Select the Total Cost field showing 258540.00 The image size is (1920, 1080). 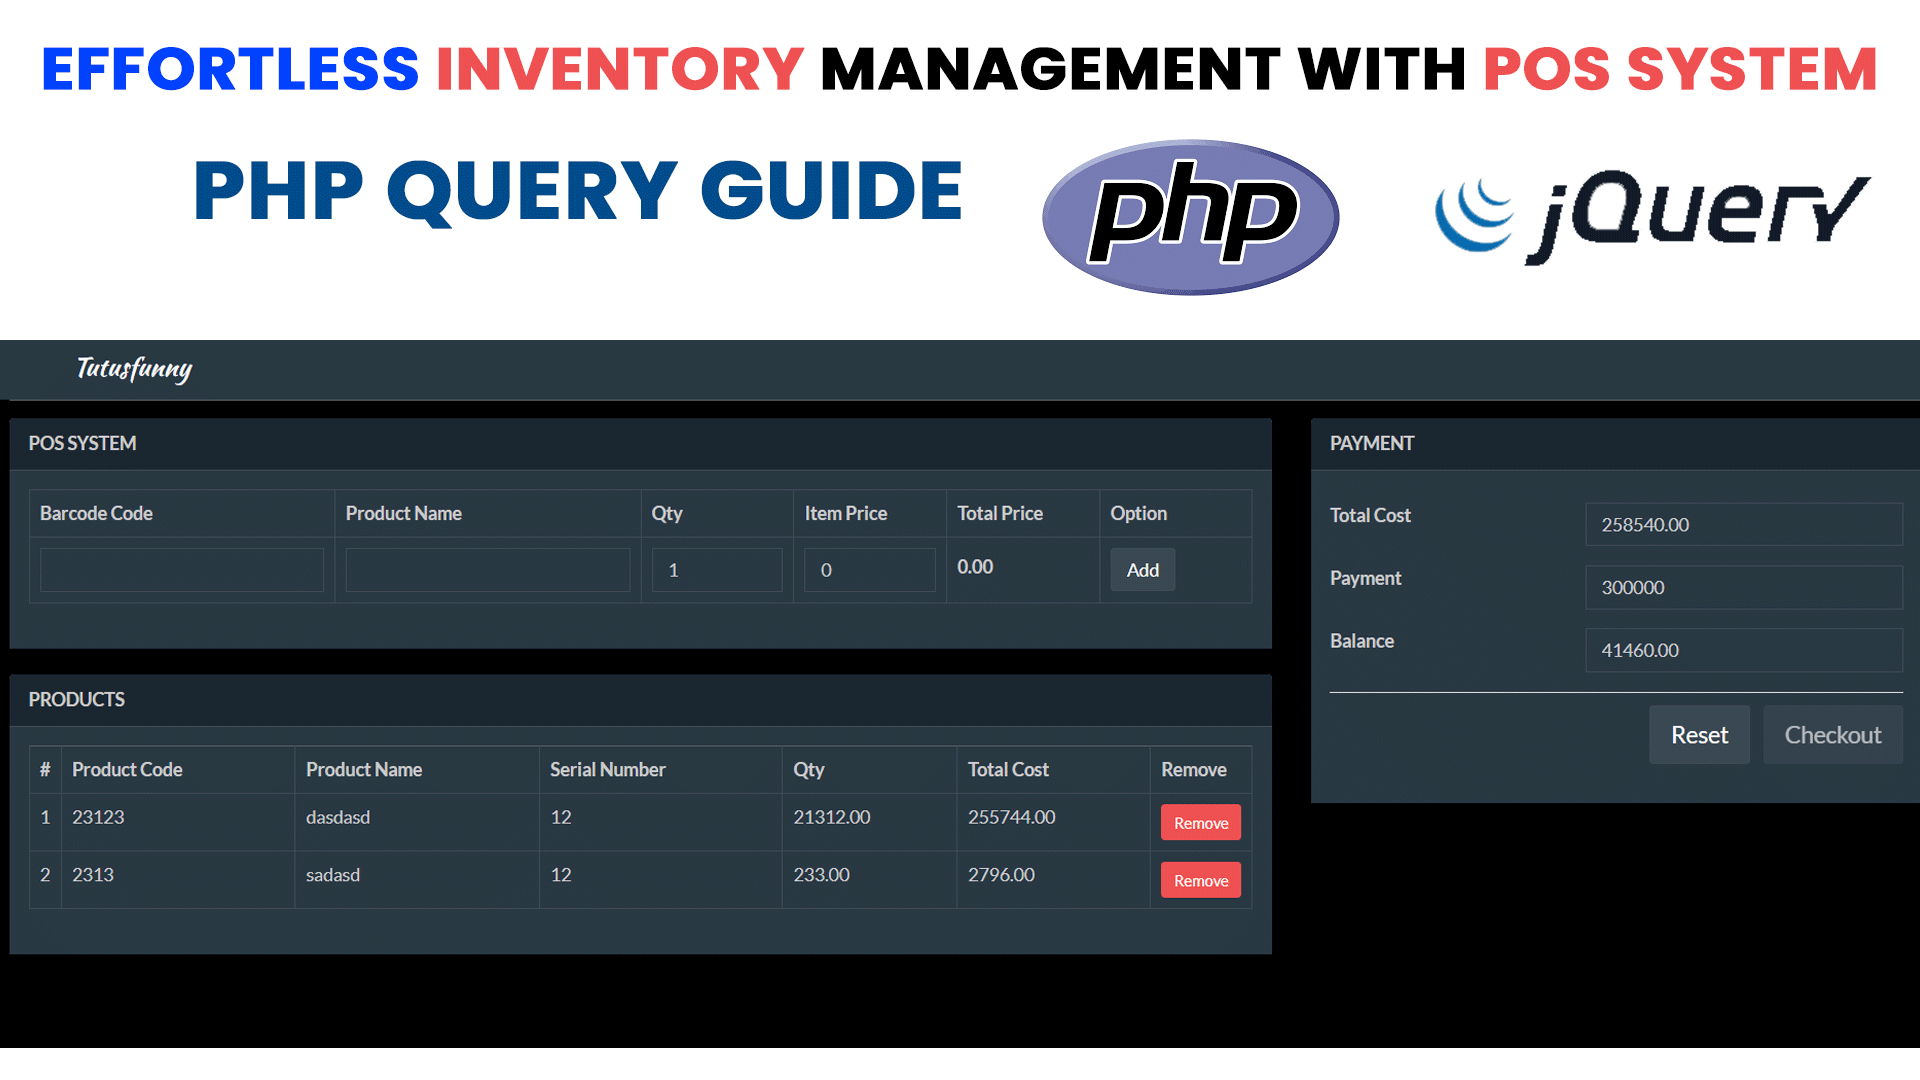click(x=1743, y=524)
